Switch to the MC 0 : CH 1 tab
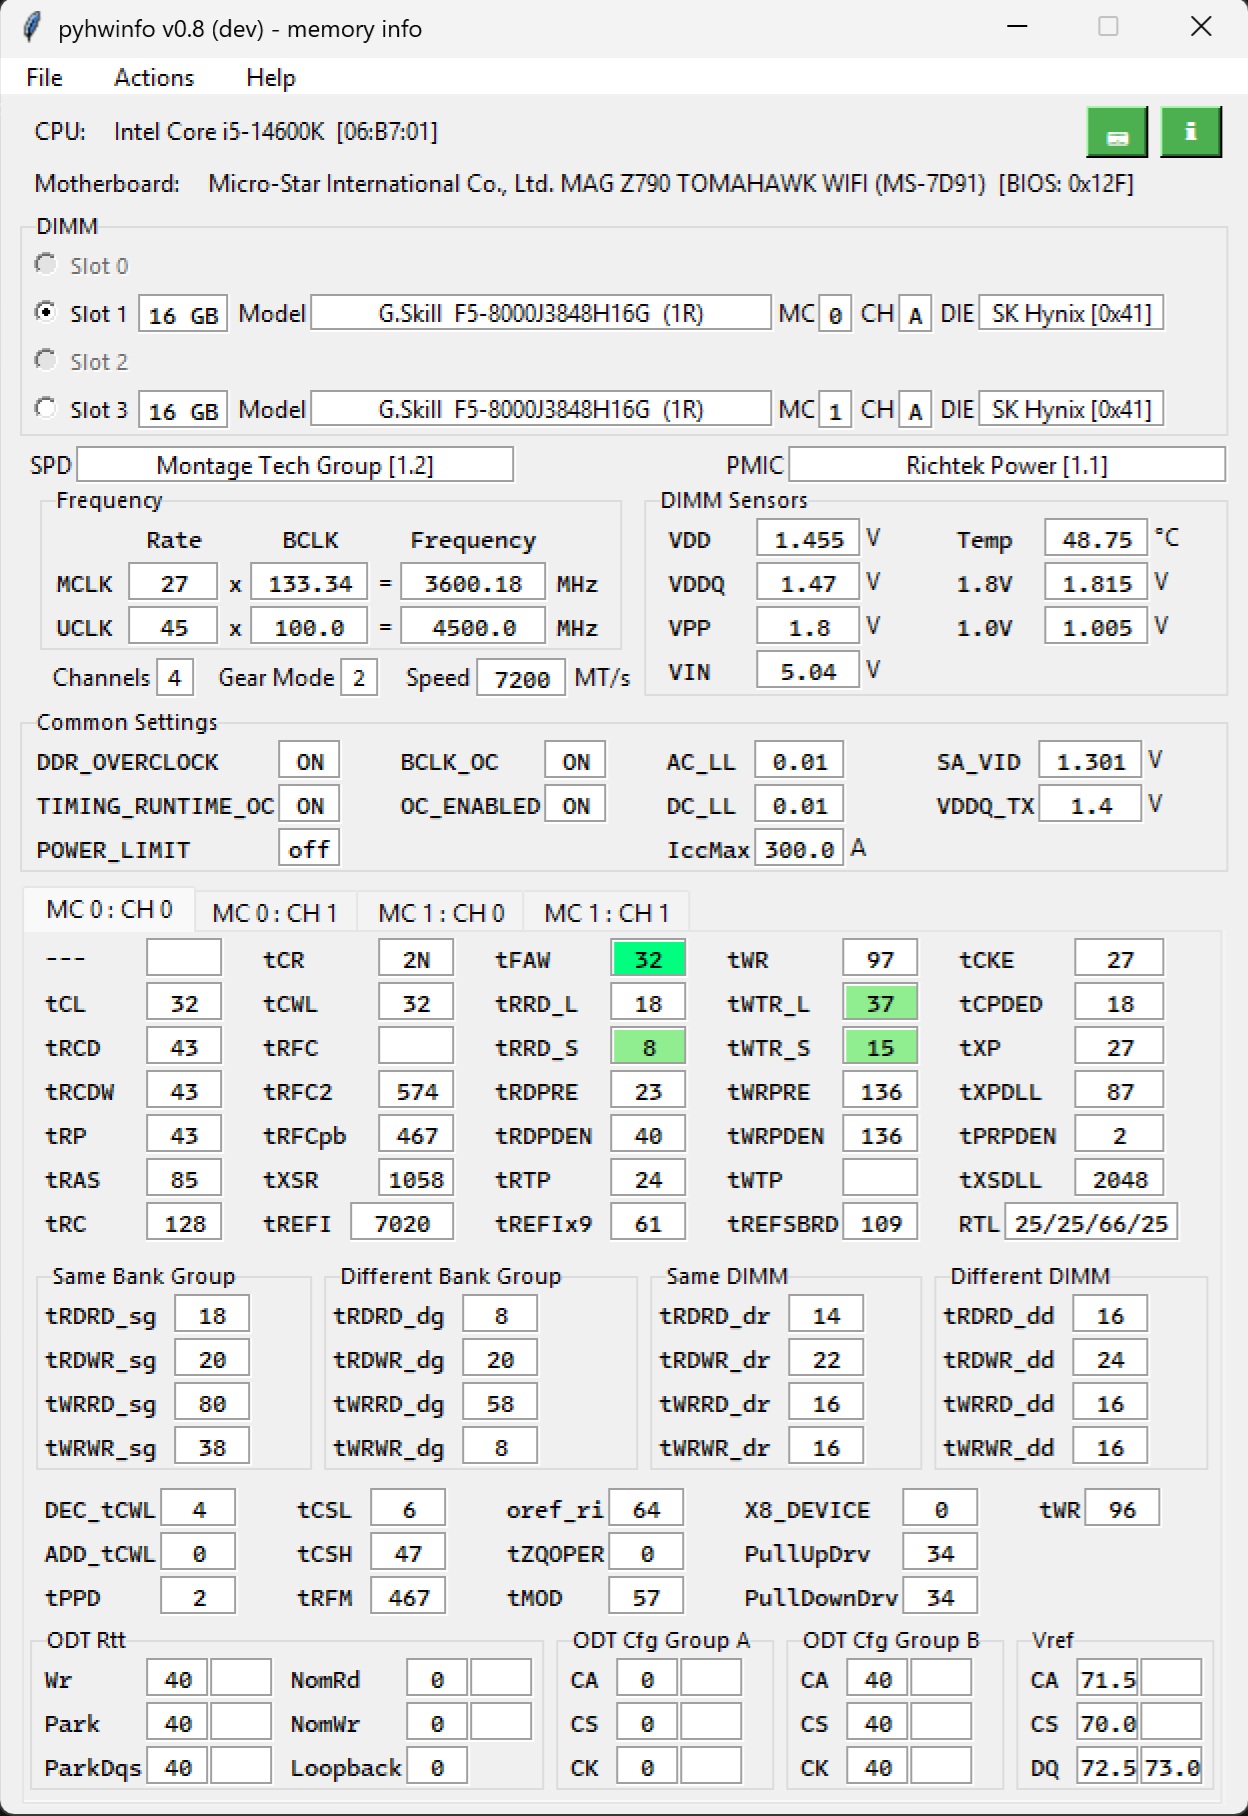 pyautogui.click(x=275, y=913)
